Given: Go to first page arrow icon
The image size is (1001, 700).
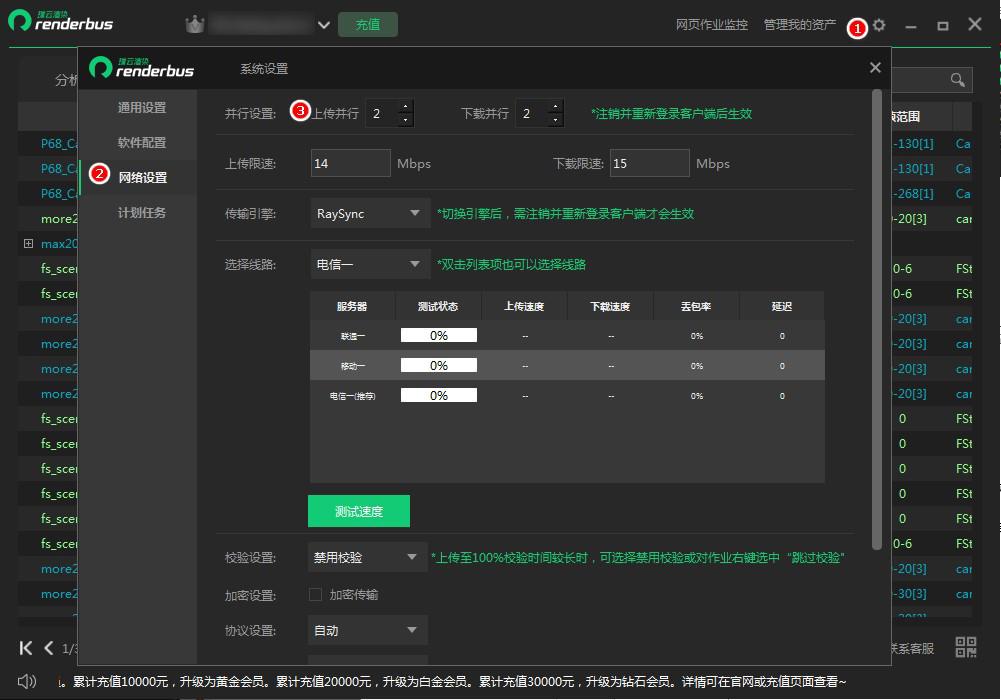Looking at the screenshot, I should [x=26, y=648].
